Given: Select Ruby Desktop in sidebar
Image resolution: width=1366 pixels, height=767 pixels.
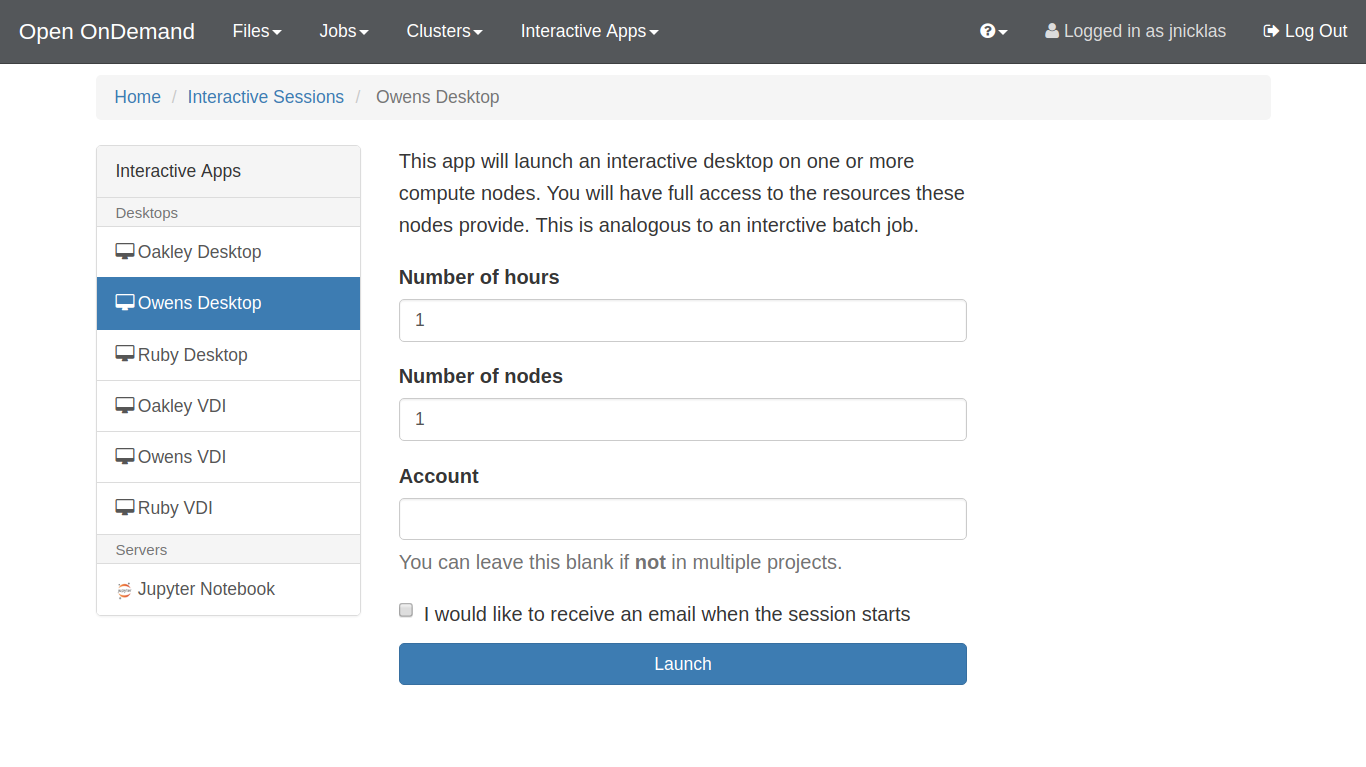Looking at the screenshot, I should point(228,355).
